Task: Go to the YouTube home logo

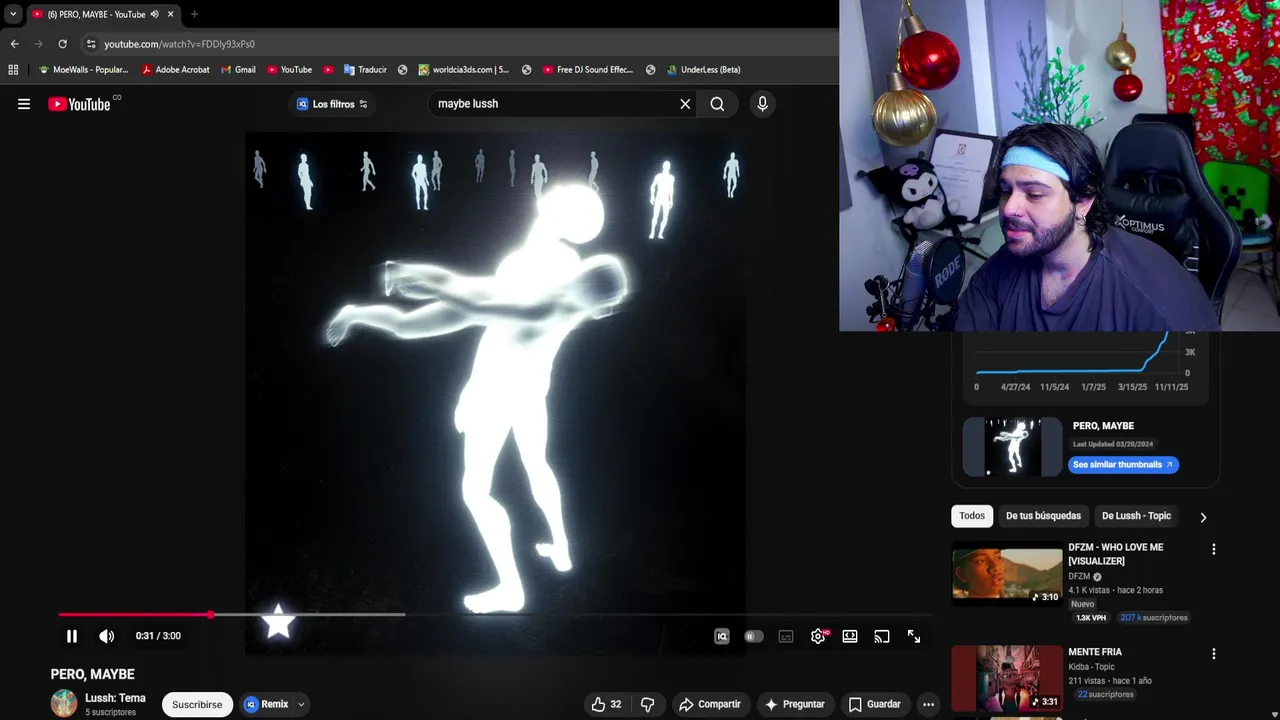Action: point(79,104)
